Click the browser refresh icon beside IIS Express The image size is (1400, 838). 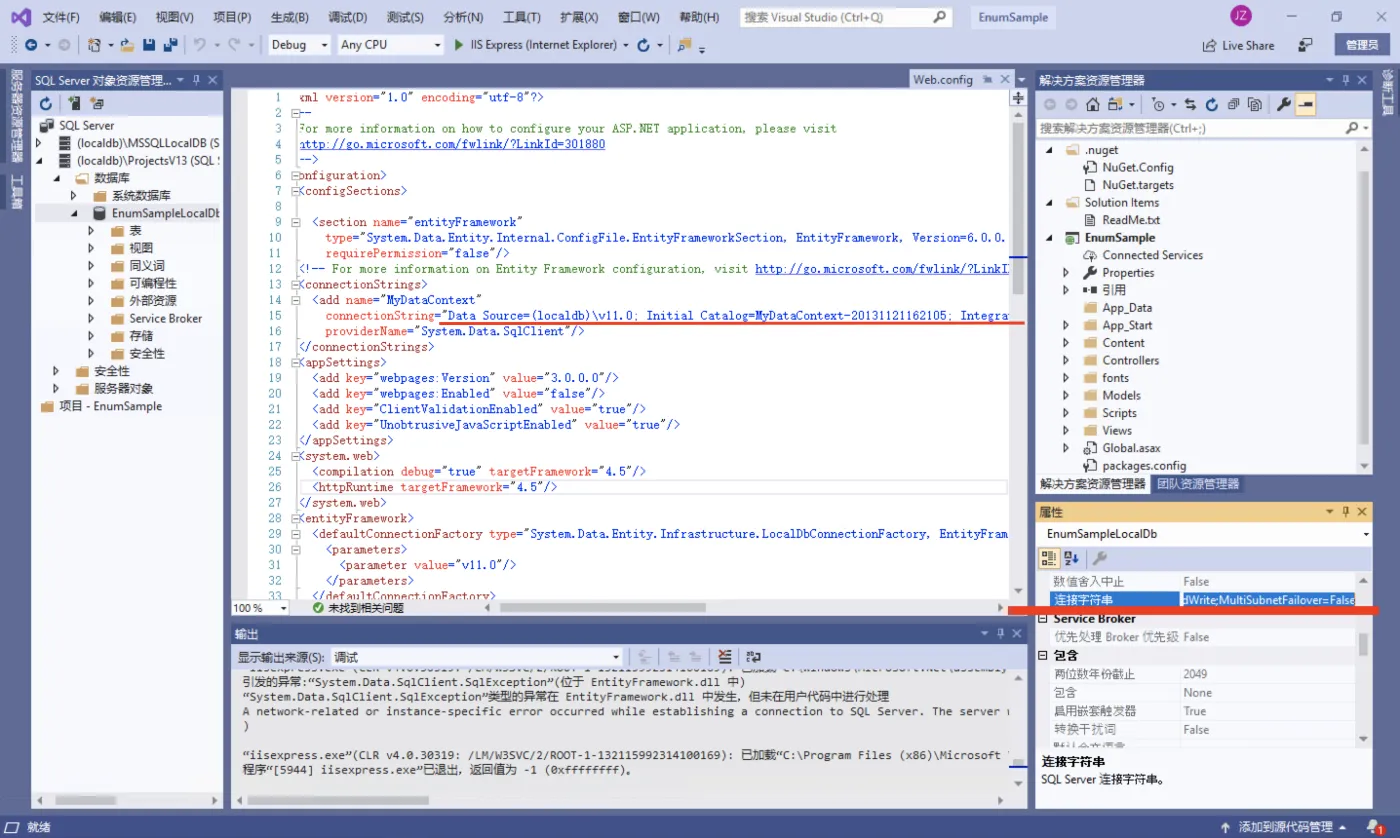click(644, 45)
